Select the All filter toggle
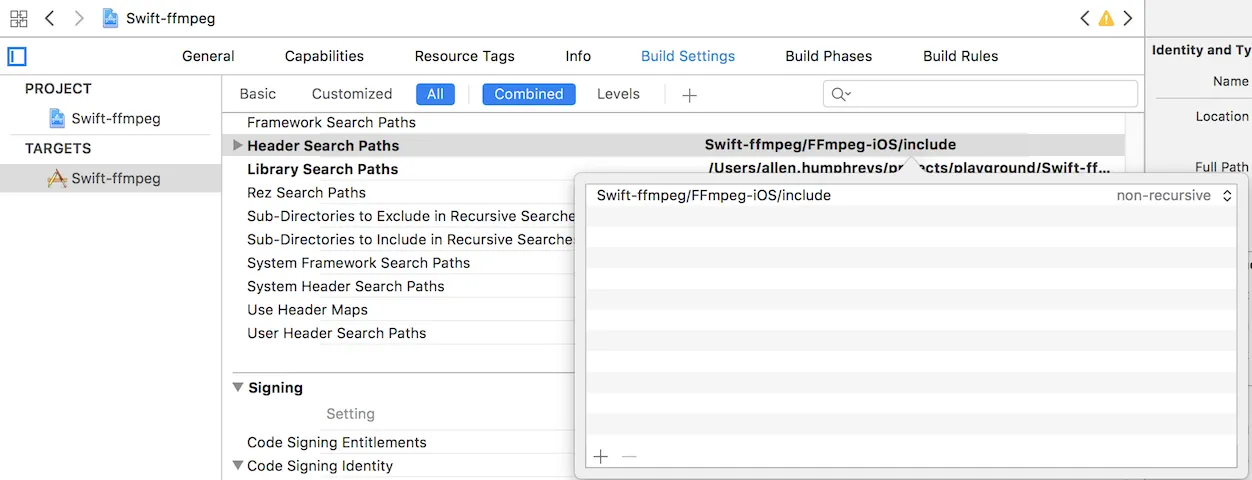 [435, 94]
